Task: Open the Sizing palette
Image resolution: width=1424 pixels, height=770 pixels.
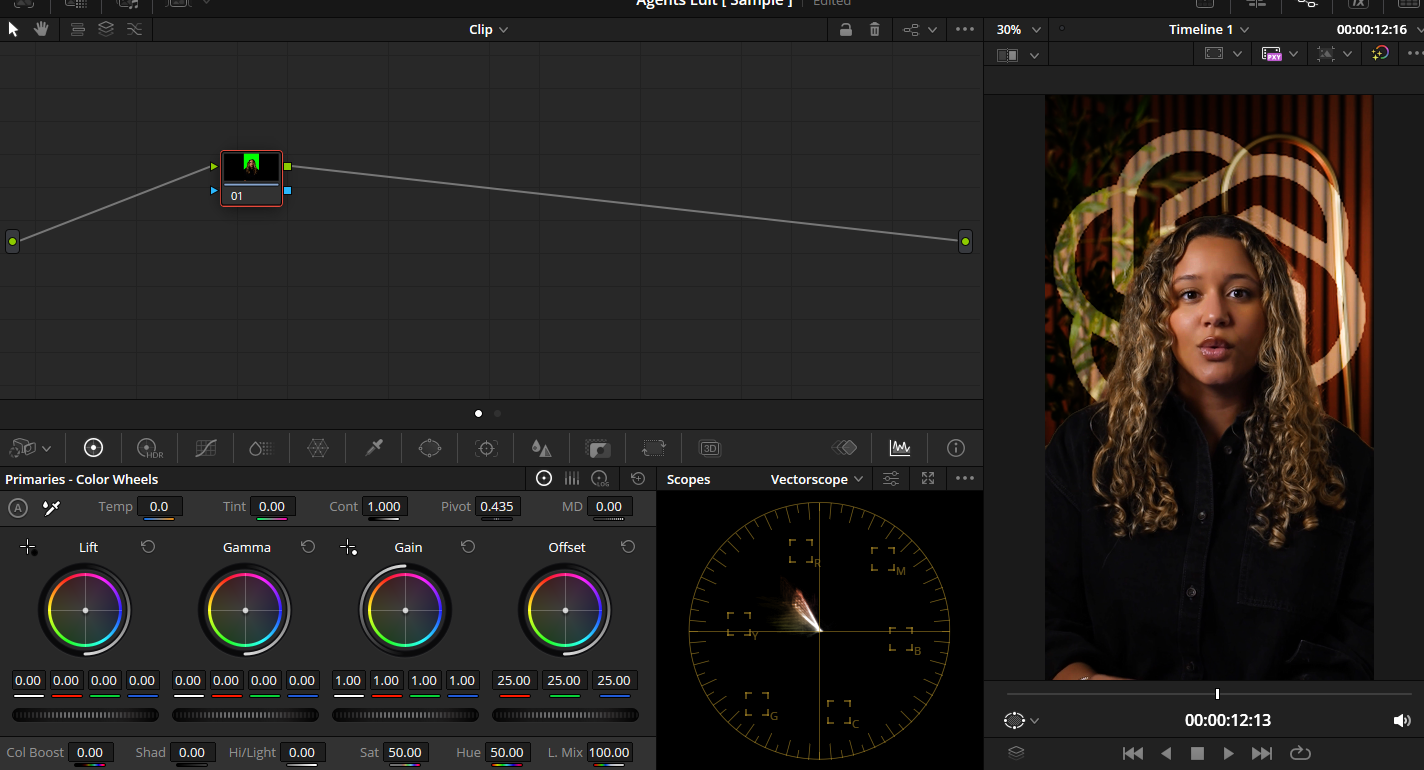Action: 654,448
